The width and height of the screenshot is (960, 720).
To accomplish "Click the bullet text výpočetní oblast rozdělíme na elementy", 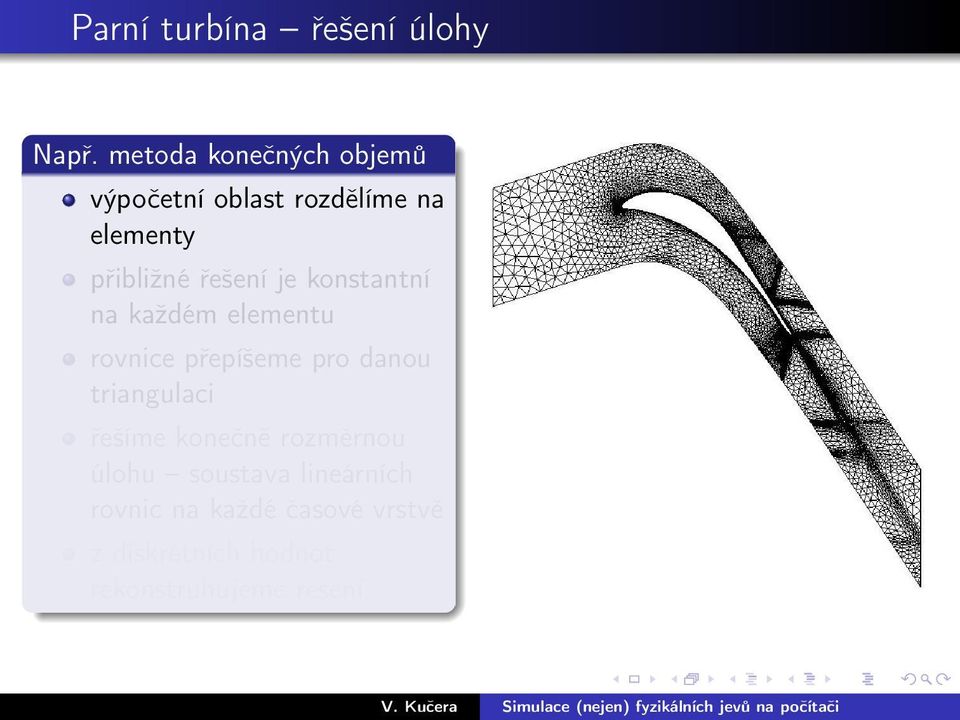I will (267, 217).
